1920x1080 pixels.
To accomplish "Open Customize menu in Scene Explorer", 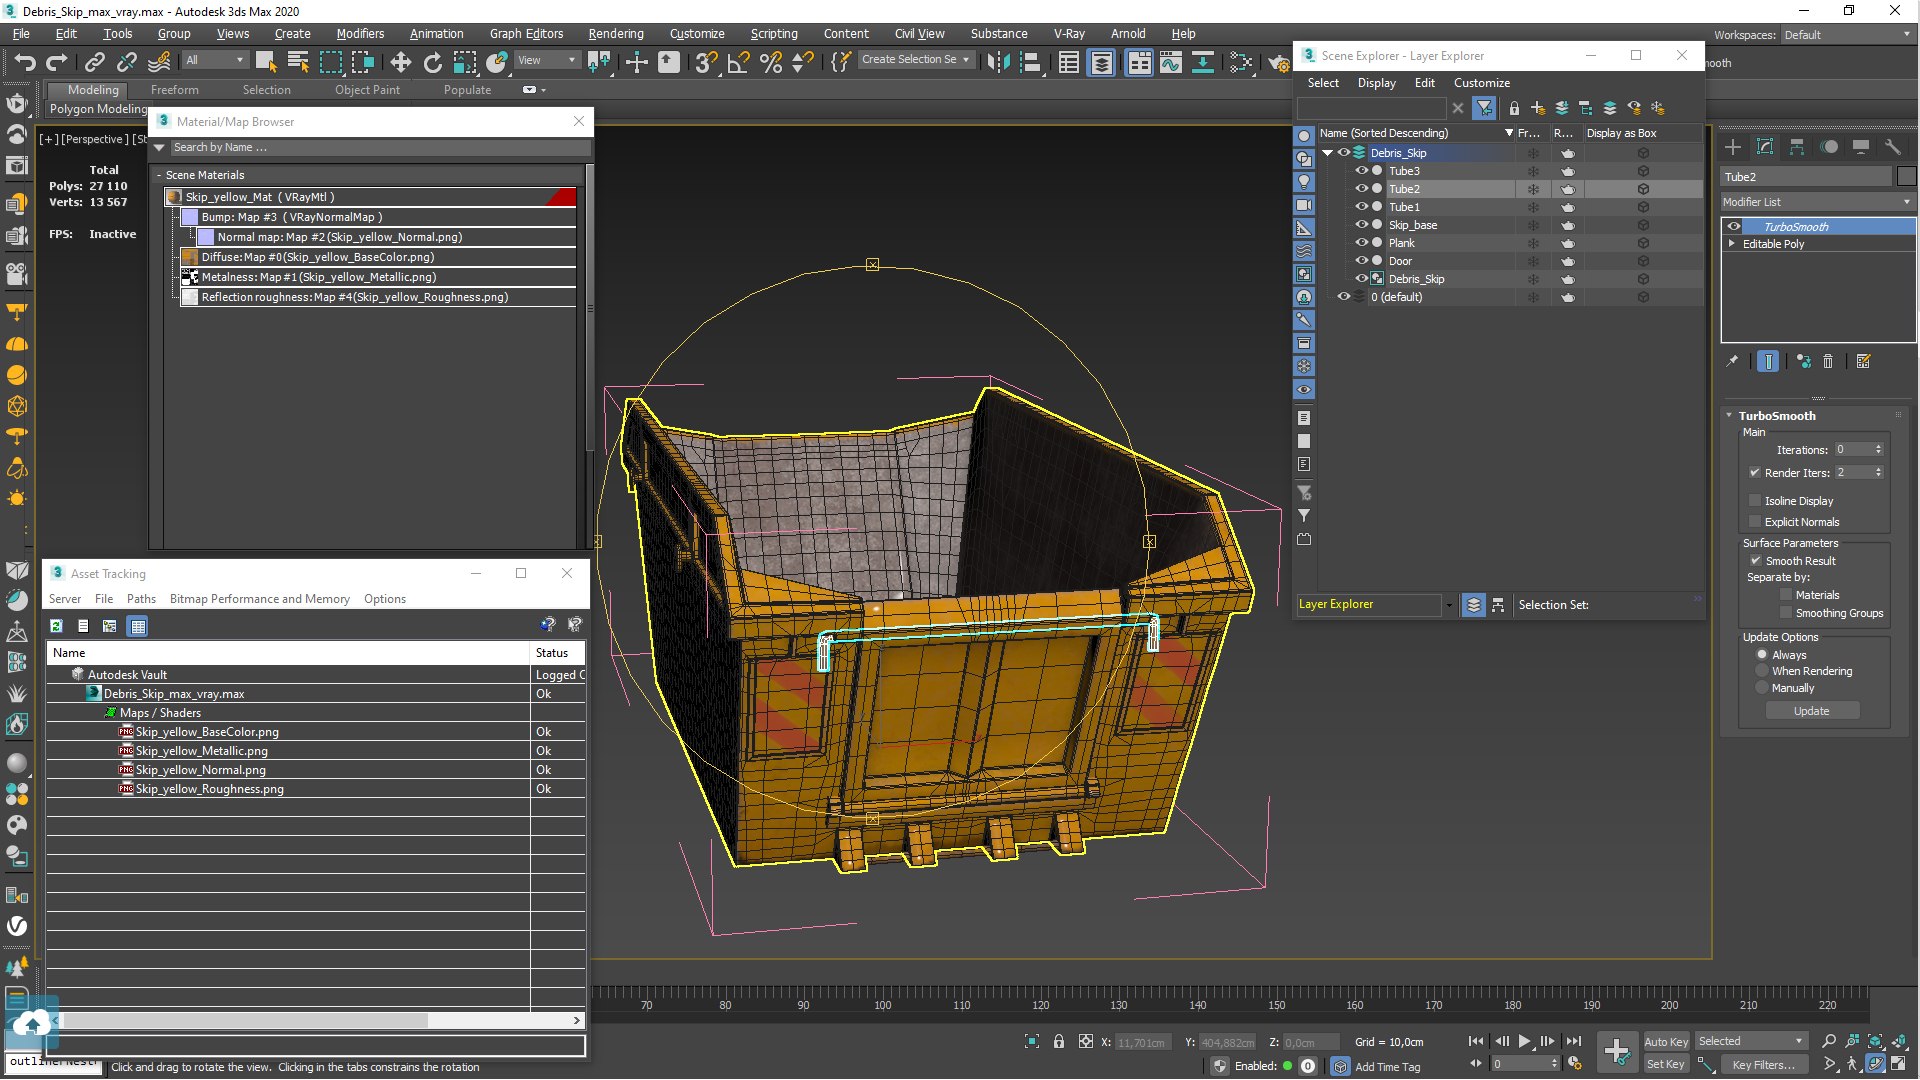I will tap(1481, 83).
